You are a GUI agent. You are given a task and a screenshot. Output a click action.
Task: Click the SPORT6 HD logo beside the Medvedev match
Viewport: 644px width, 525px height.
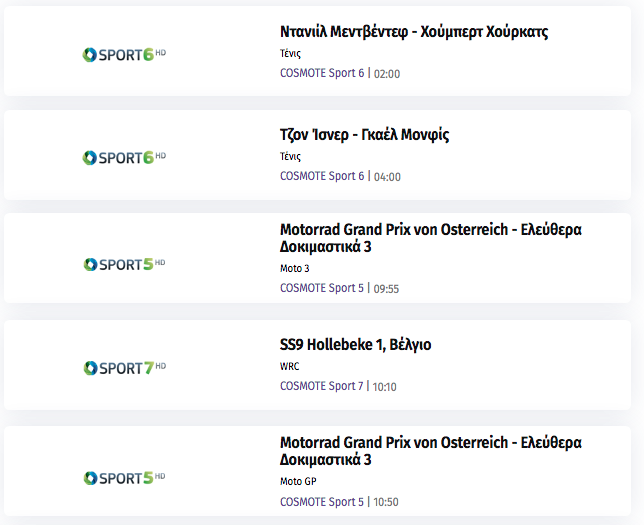click(x=124, y=55)
